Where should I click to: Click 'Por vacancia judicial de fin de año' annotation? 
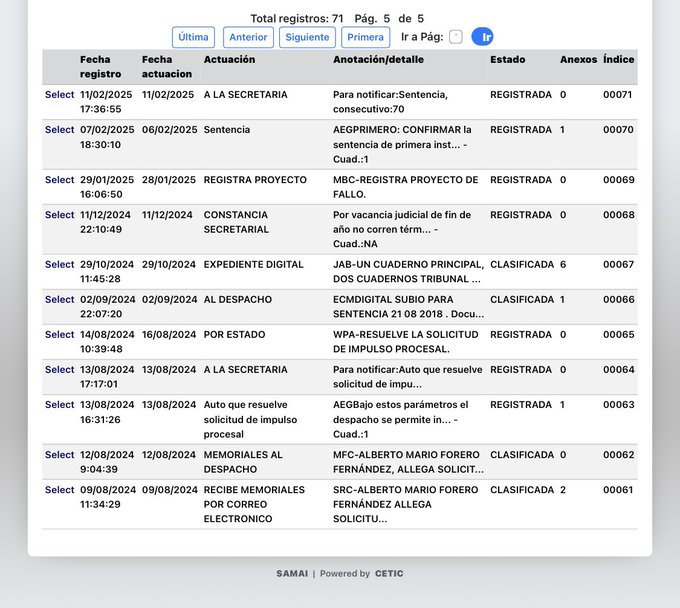(x=402, y=229)
